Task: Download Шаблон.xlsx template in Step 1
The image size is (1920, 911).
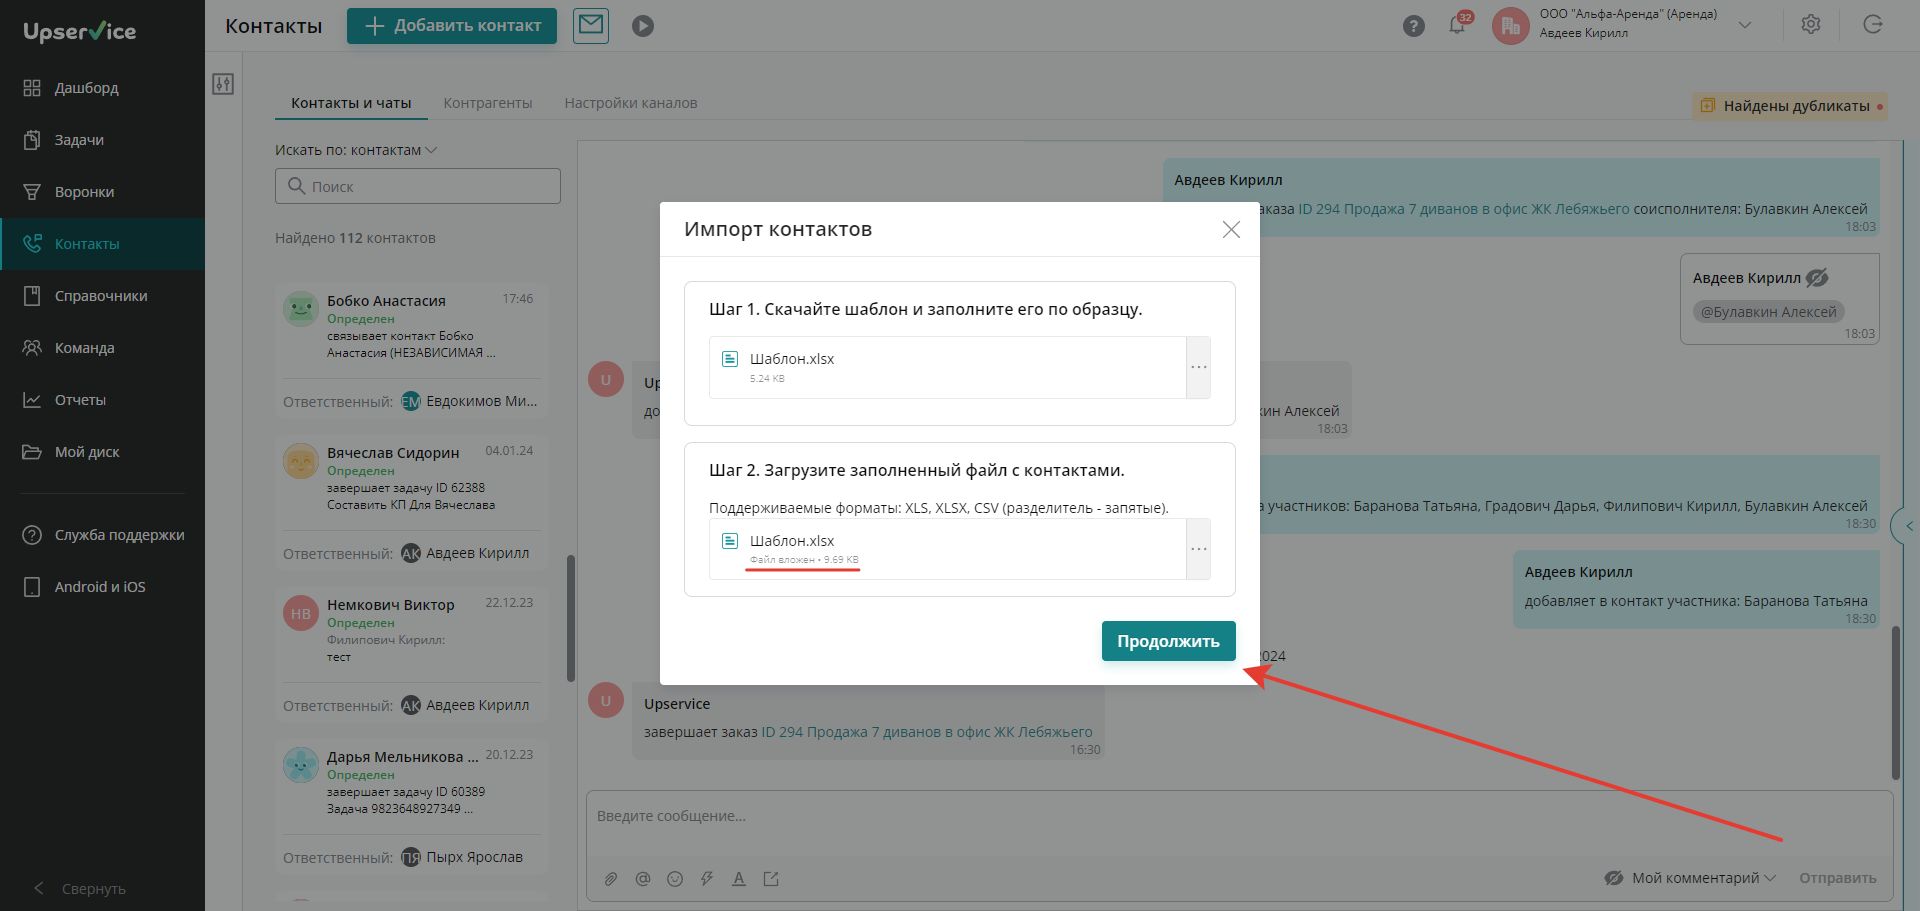Action: point(947,367)
